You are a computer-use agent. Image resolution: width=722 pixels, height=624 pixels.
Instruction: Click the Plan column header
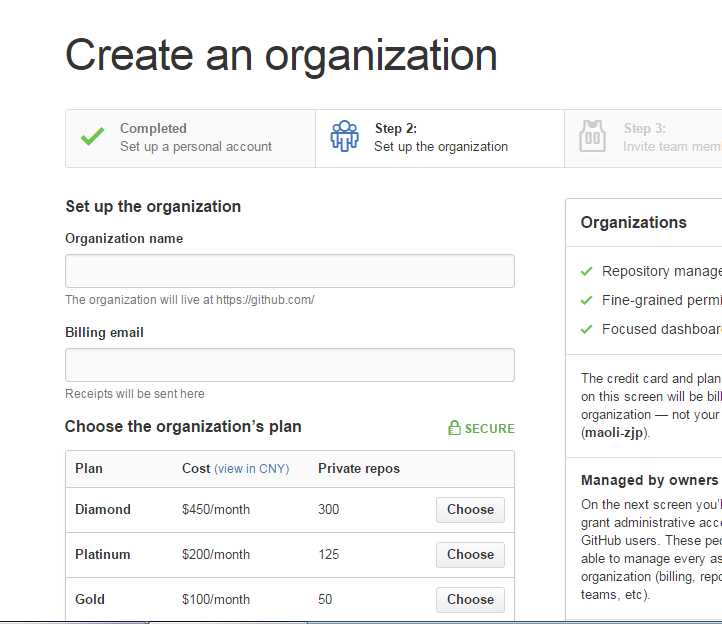(89, 468)
